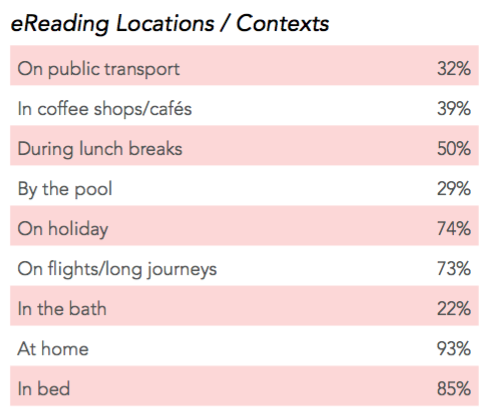Select the 'On flights/long journeys' label
The height and width of the screenshot is (417, 489).
(117, 269)
